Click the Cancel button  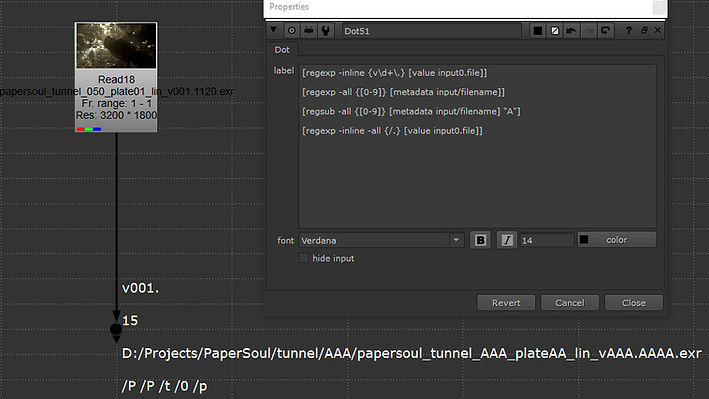click(x=570, y=303)
